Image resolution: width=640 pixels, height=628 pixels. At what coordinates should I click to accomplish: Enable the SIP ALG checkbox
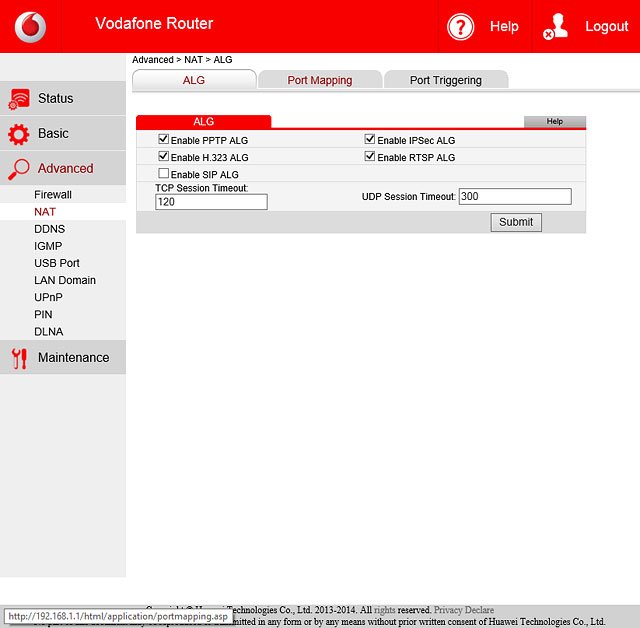click(163, 173)
